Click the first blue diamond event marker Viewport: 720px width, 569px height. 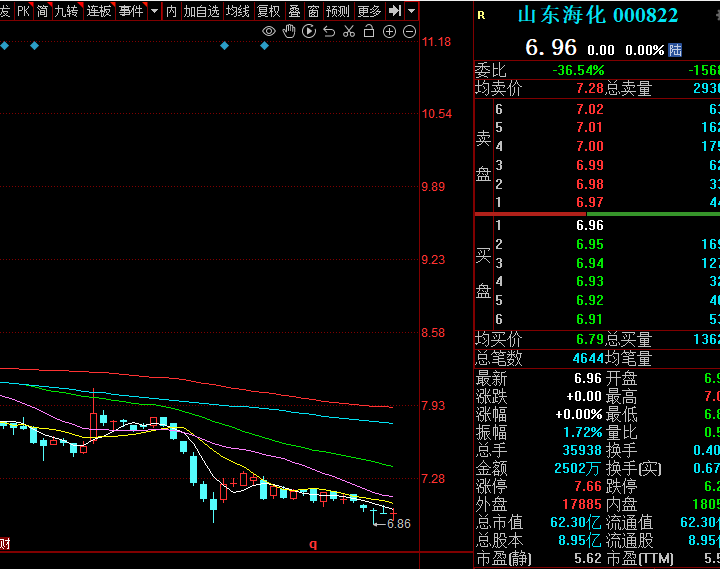5,45
